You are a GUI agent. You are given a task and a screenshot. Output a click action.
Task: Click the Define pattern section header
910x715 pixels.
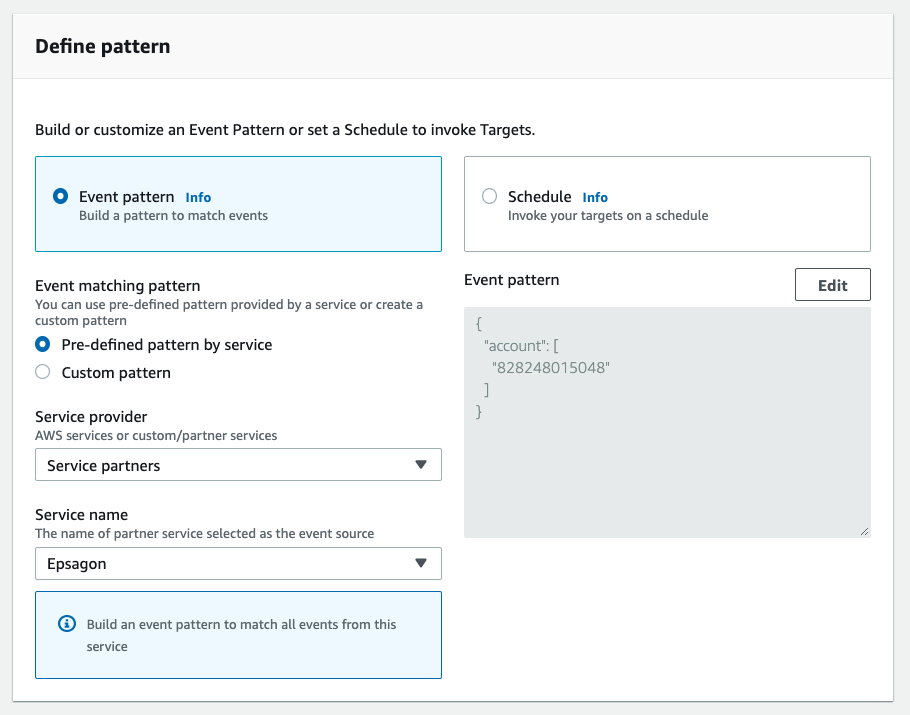click(103, 46)
